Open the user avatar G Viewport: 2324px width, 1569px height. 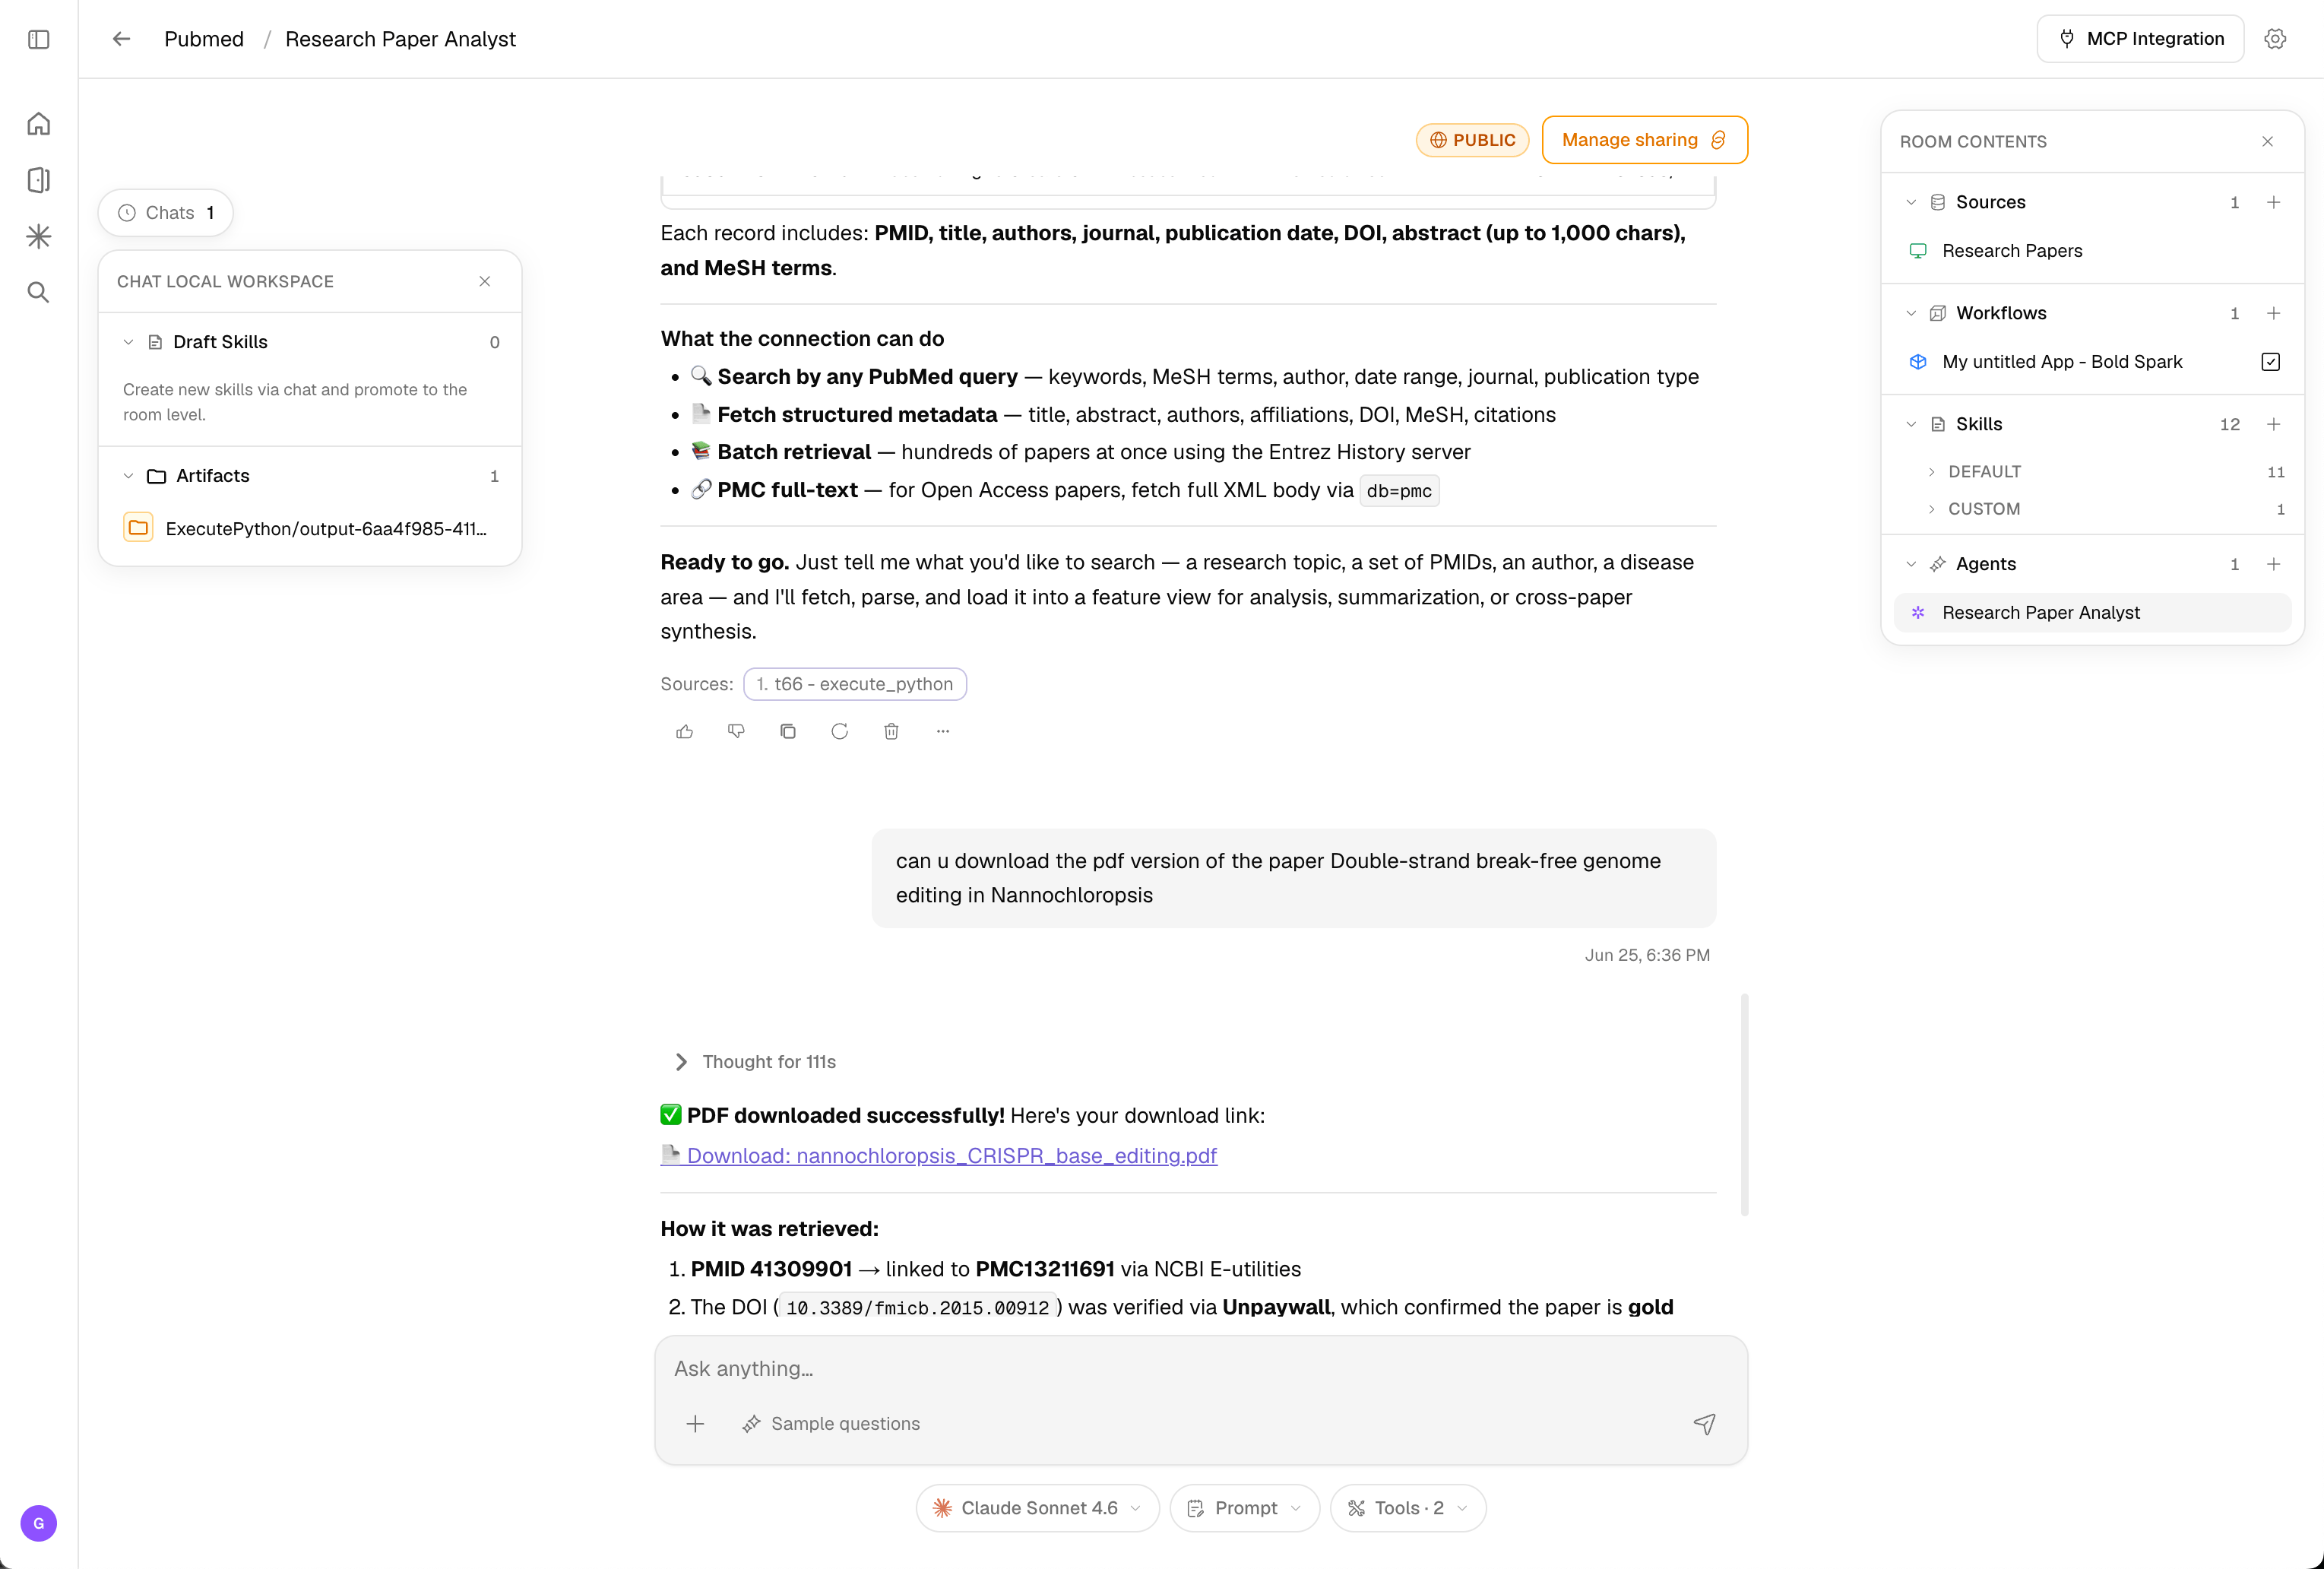point(39,1523)
